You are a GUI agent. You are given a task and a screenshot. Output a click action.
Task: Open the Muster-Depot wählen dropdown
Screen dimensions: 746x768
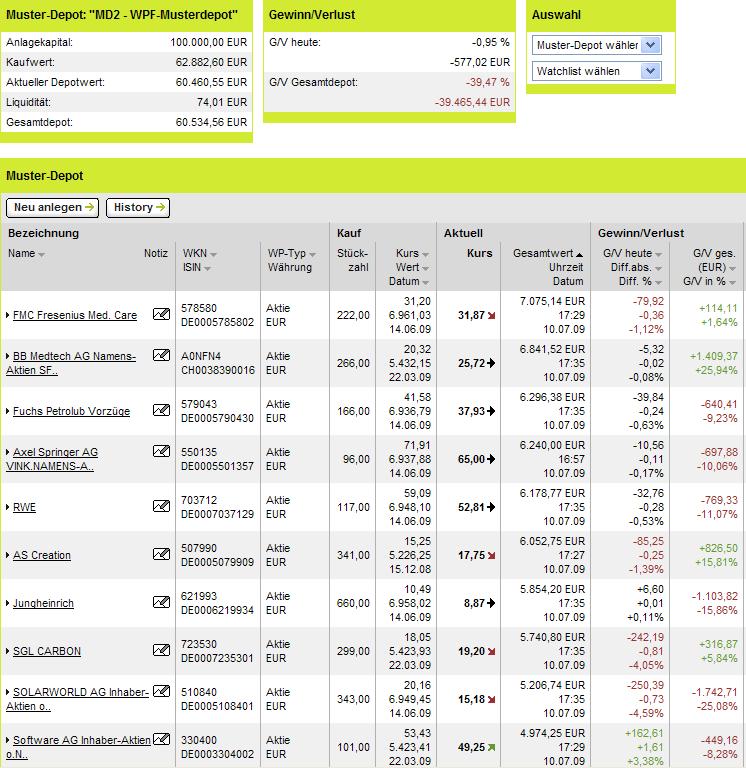597,45
